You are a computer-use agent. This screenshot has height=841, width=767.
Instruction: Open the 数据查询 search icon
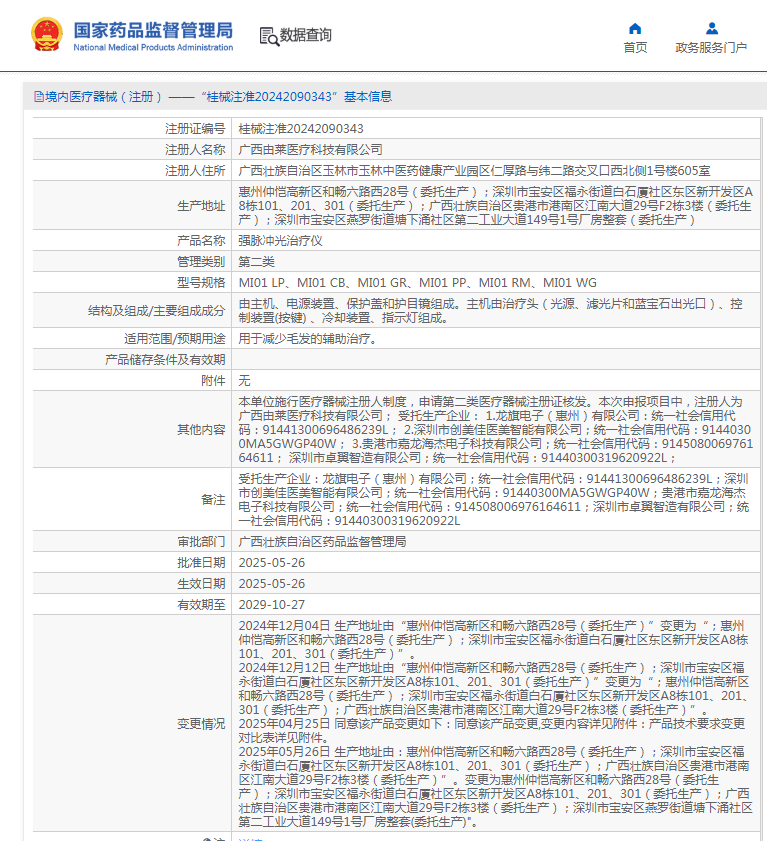click(x=269, y=36)
